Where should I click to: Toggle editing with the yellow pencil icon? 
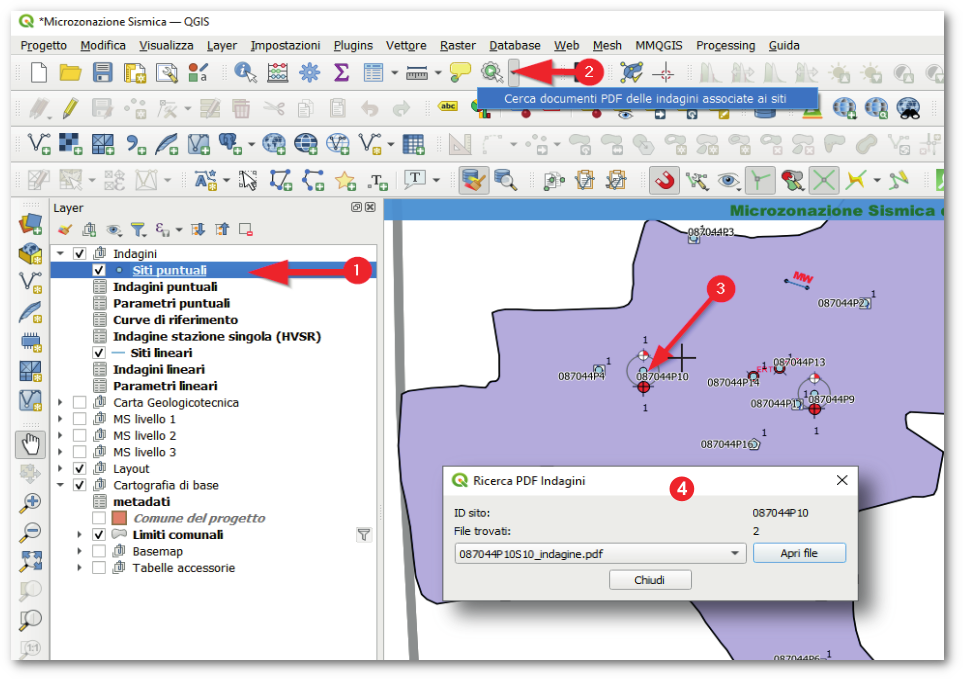[x=71, y=109]
